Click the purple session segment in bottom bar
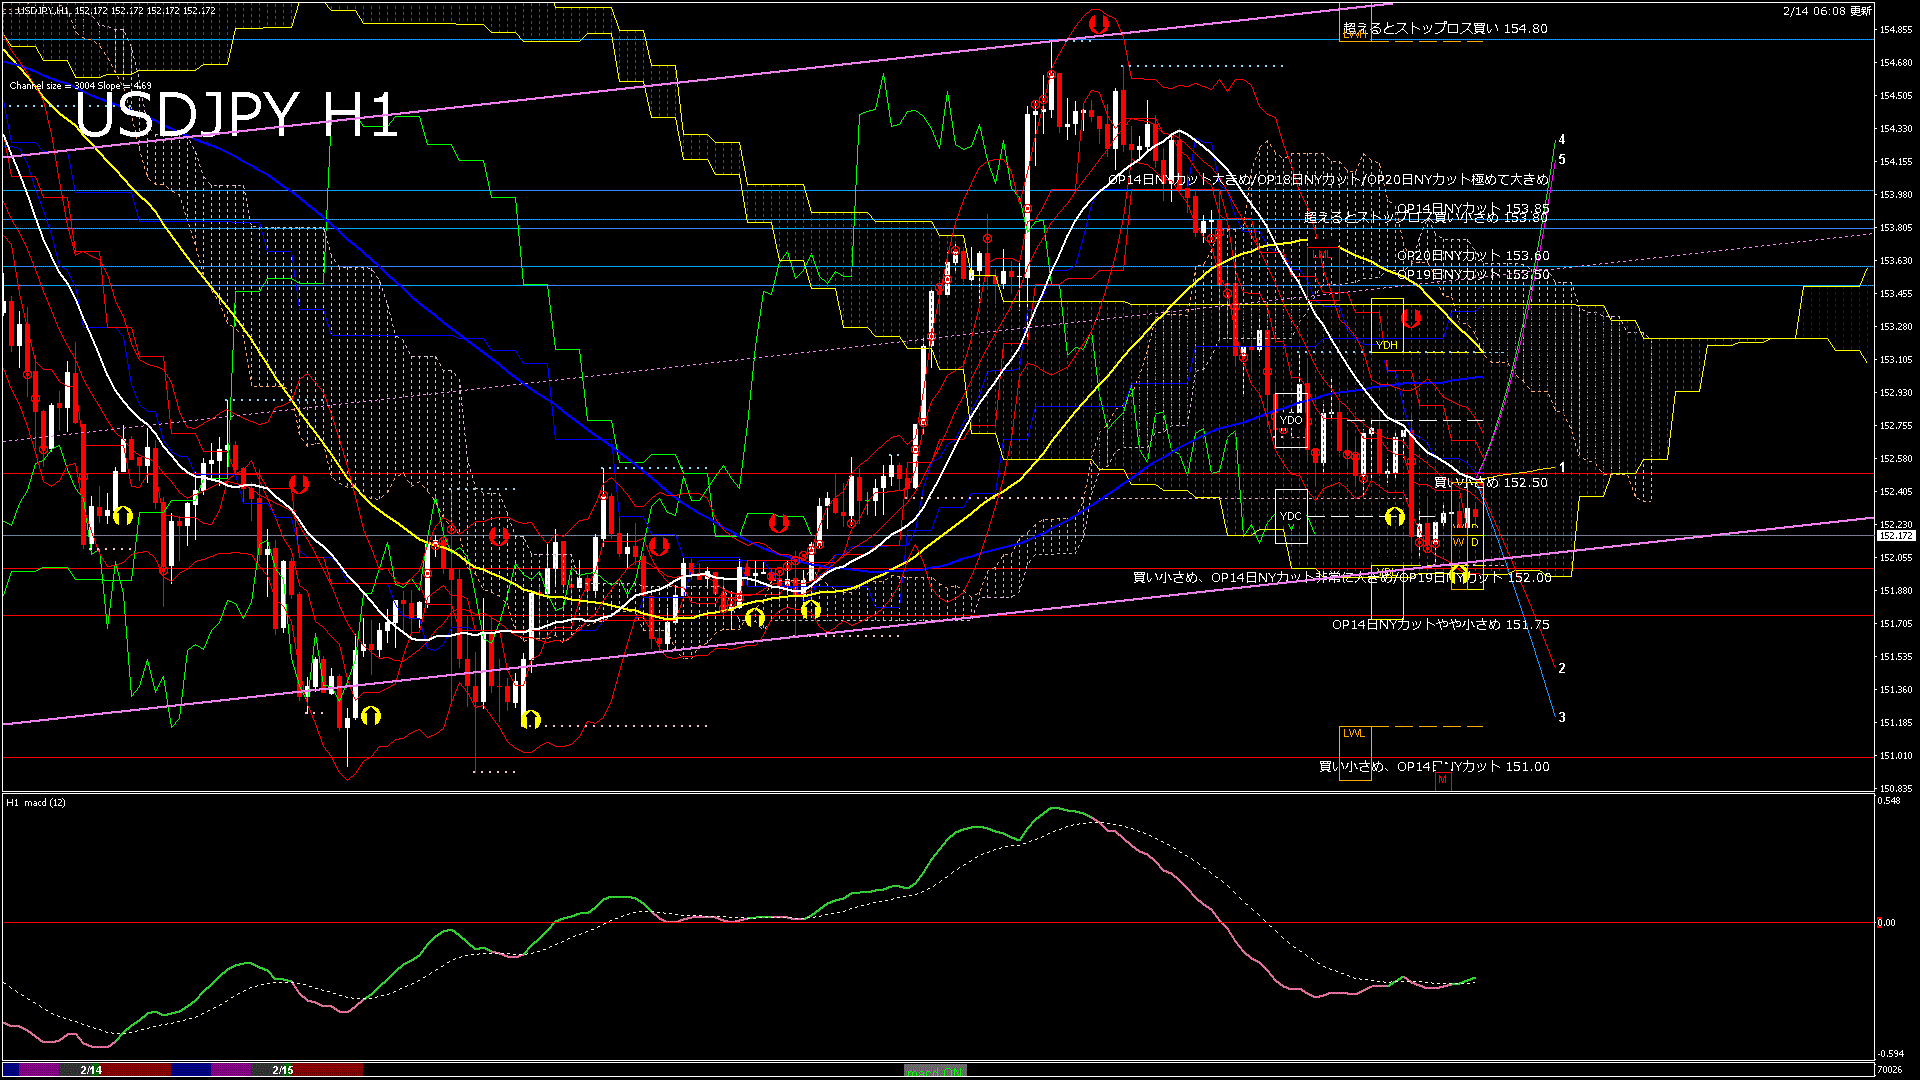Image resolution: width=1920 pixels, height=1080 pixels. pyautogui.click(x=40, y=1070)
